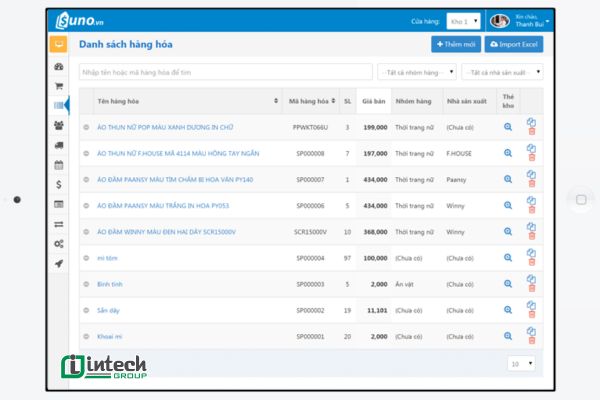
Task: Click the calendar icon in sidebar
Action: (x=59, y=165)
